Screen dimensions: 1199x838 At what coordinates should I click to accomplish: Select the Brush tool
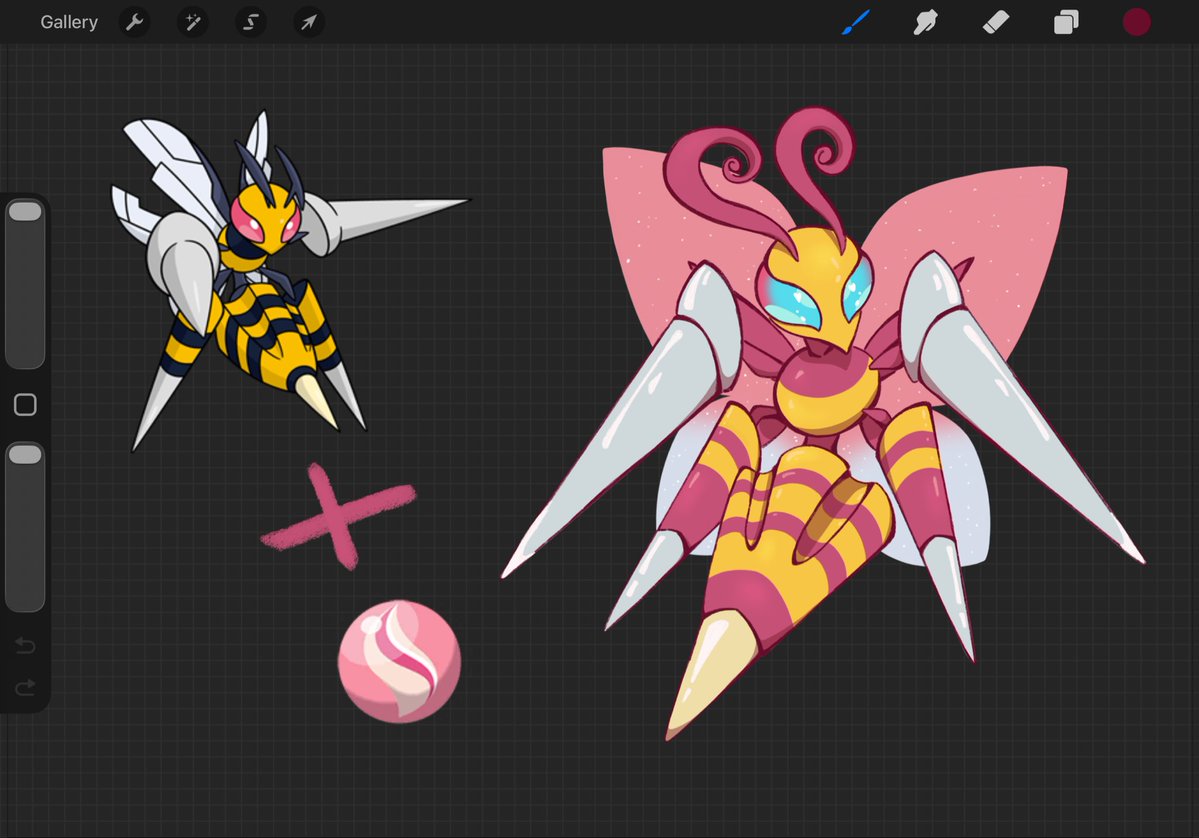tap(856, 22)
